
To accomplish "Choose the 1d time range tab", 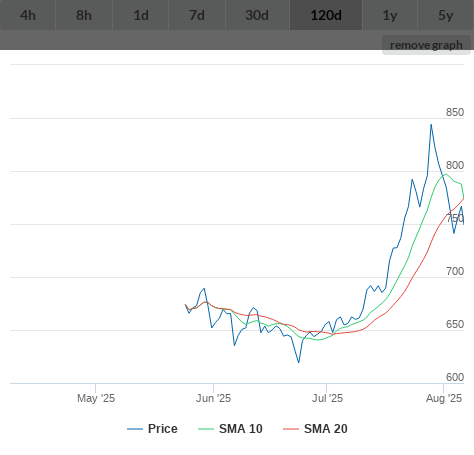I will click(141, 15).
